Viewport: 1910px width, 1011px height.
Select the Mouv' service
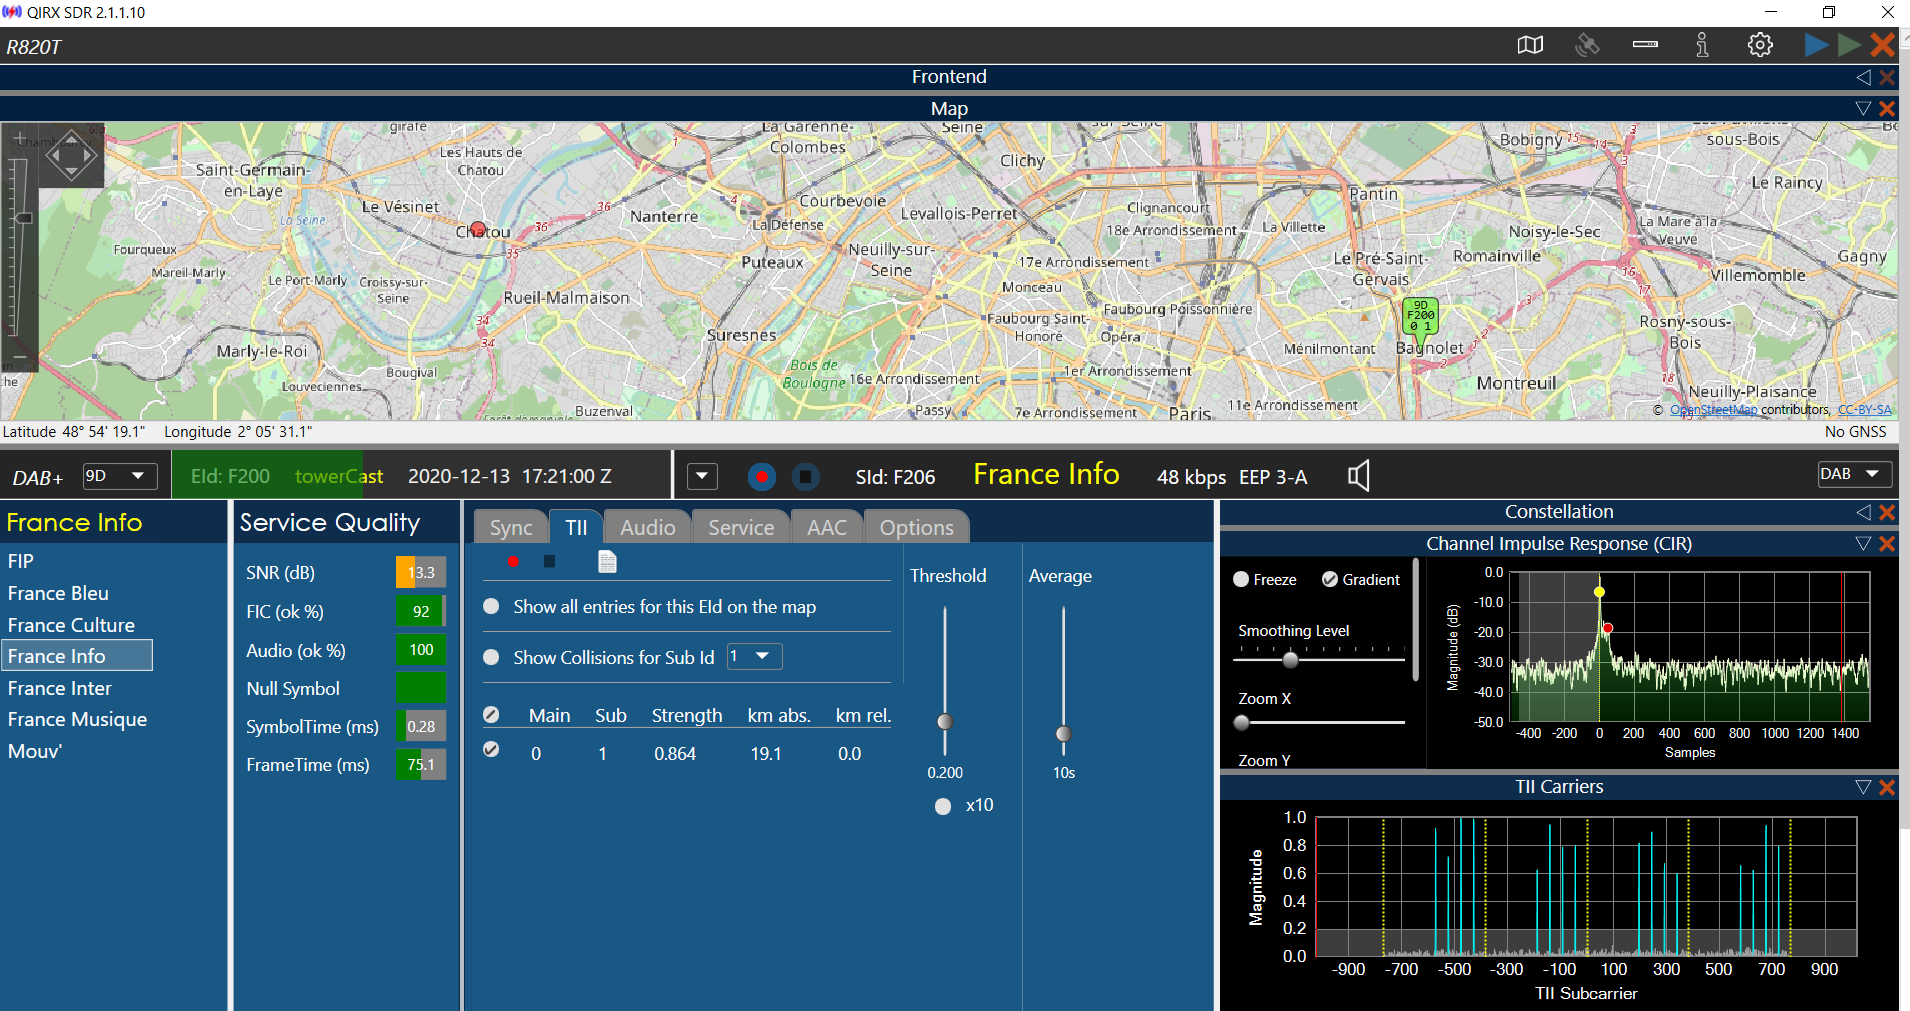tap(35, 751)
